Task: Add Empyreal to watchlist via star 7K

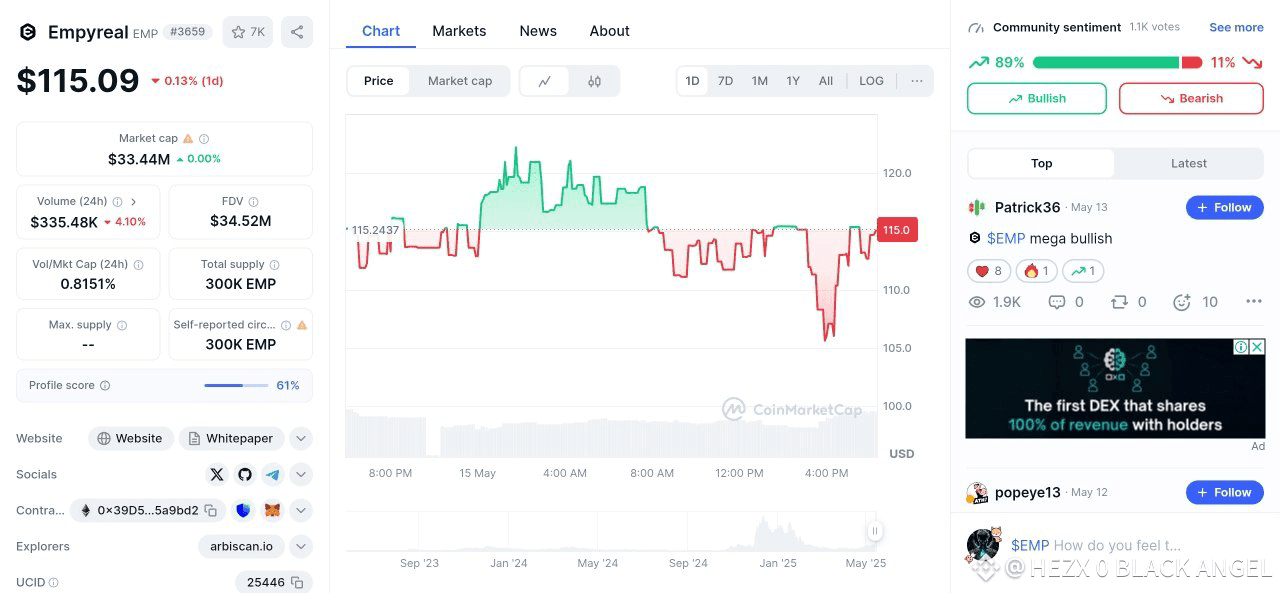Action: (x=248, y=32)
